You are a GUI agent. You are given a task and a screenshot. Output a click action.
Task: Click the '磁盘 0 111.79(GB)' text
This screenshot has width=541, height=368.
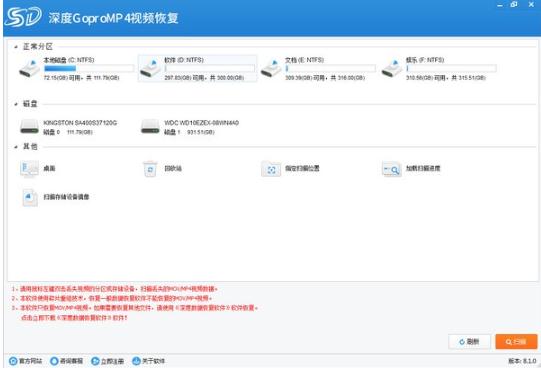pyautogui.click(x=68, y=132)
